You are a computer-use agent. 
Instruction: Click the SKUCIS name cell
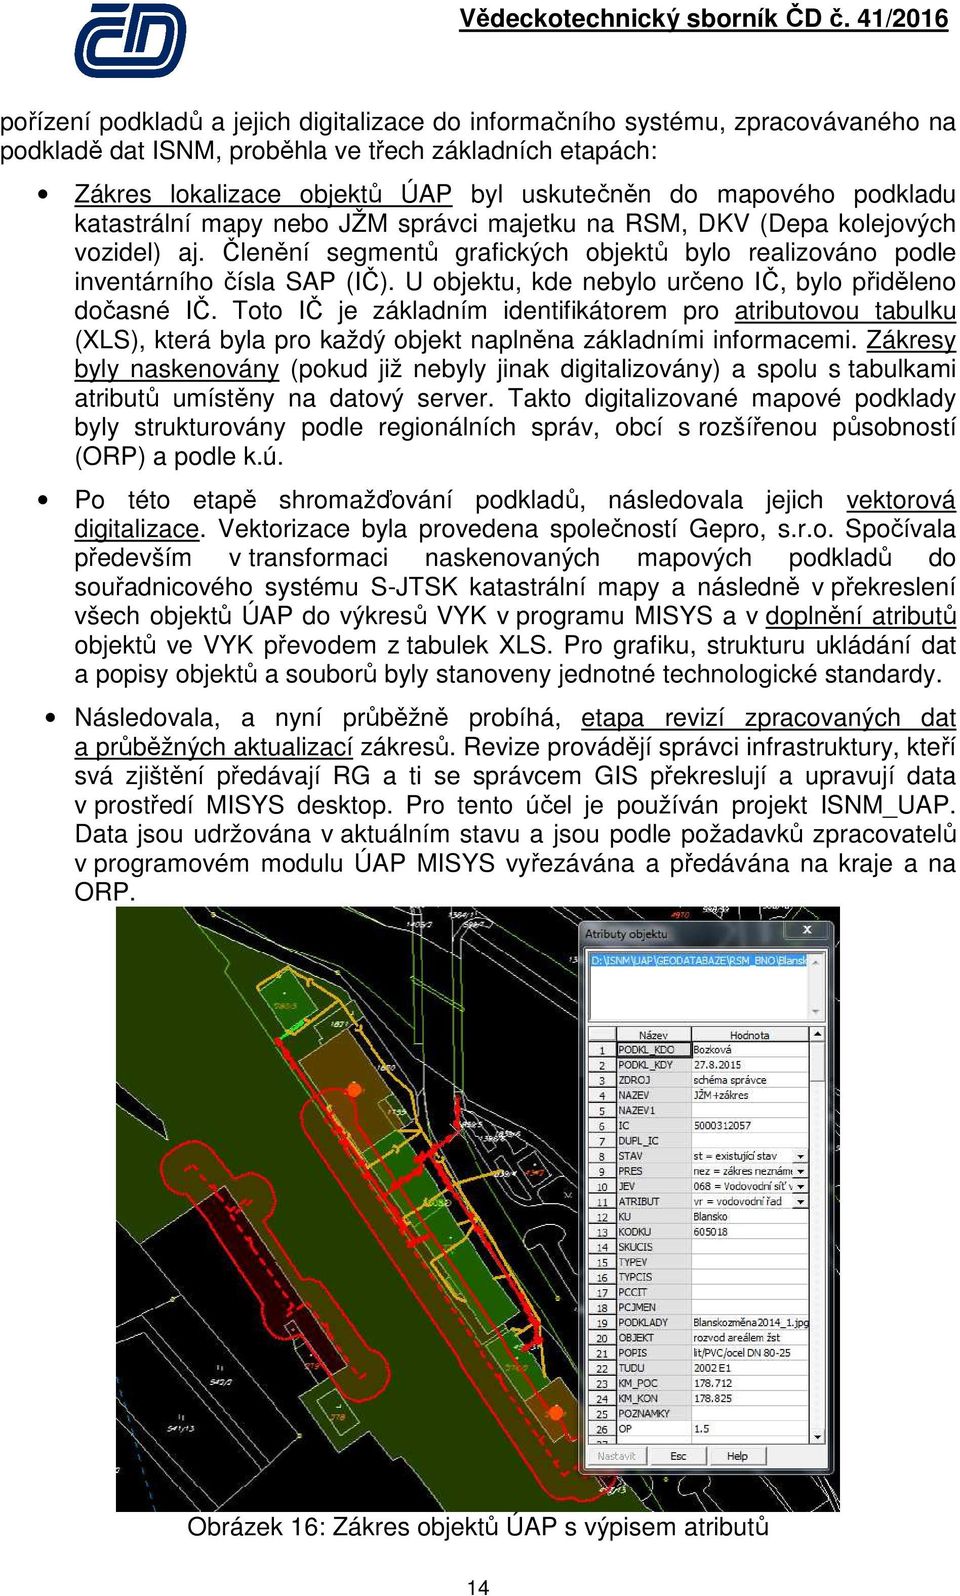(652, 1247)
